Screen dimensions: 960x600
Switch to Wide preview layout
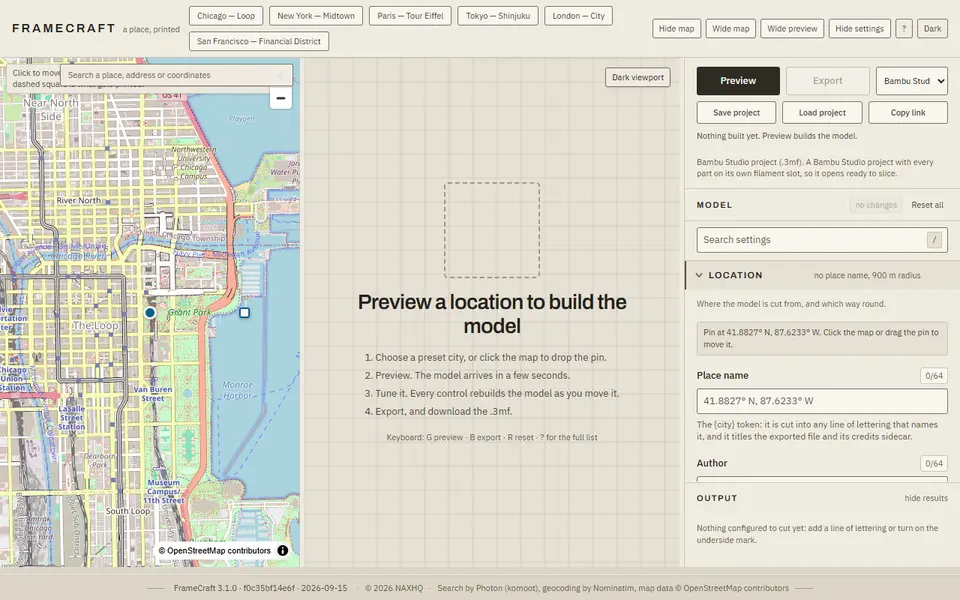coord(792,29)
